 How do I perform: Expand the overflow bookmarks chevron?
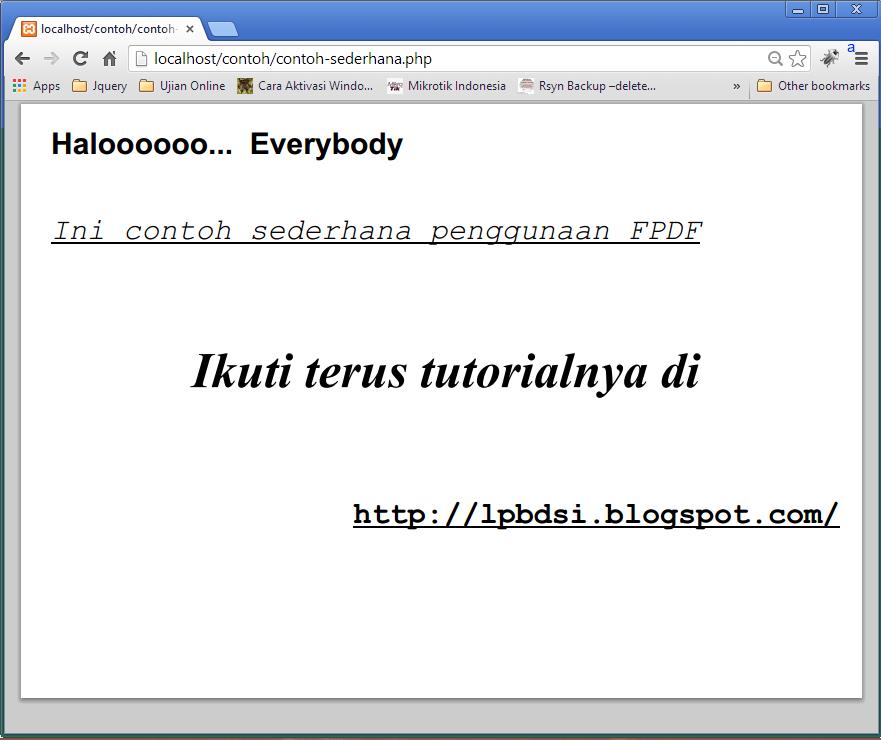pos(736,86)
